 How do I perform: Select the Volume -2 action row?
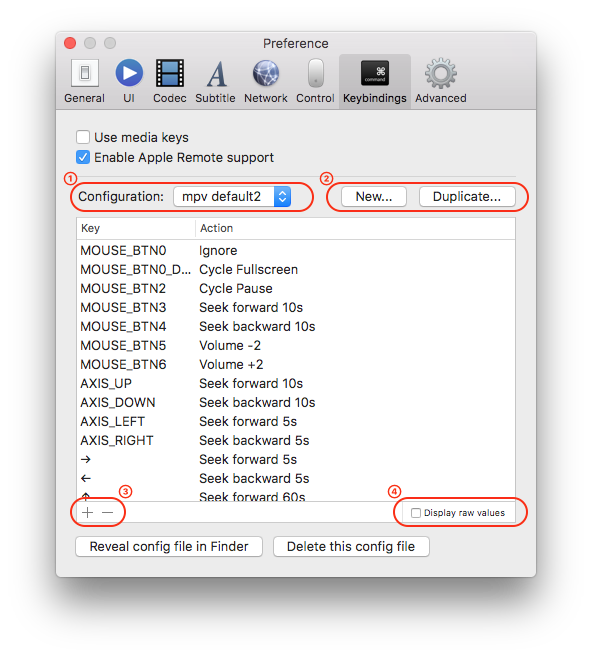point(296,345)
